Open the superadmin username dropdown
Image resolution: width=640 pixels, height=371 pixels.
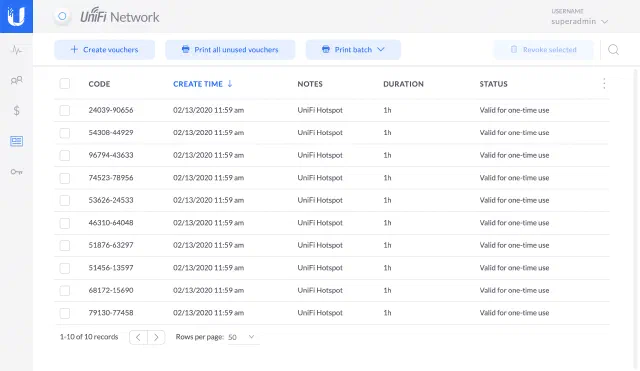[579, 21]
